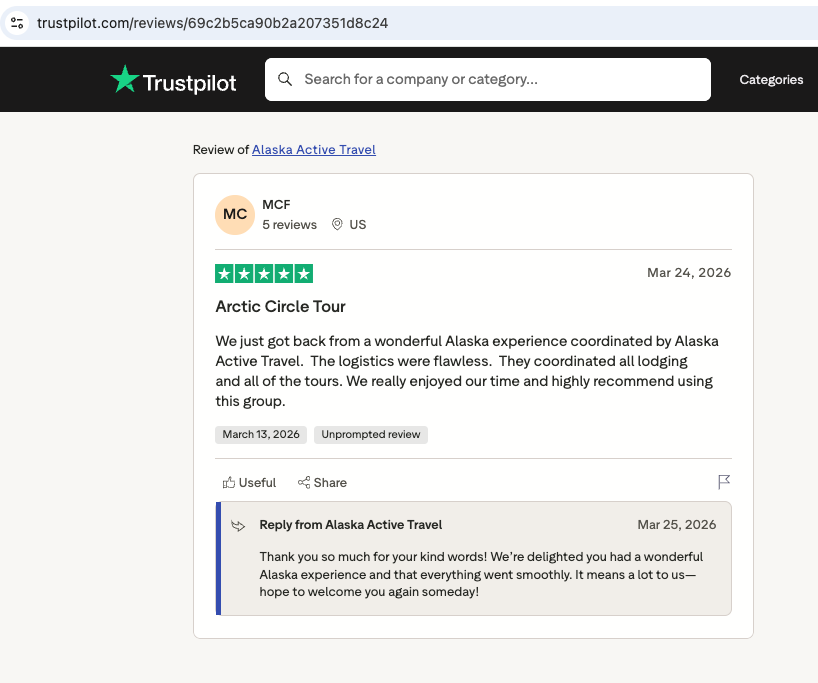The width and height of the screenshot is (818, 683).
Task: Mark the review as Useful
Action: pos(249,483)
